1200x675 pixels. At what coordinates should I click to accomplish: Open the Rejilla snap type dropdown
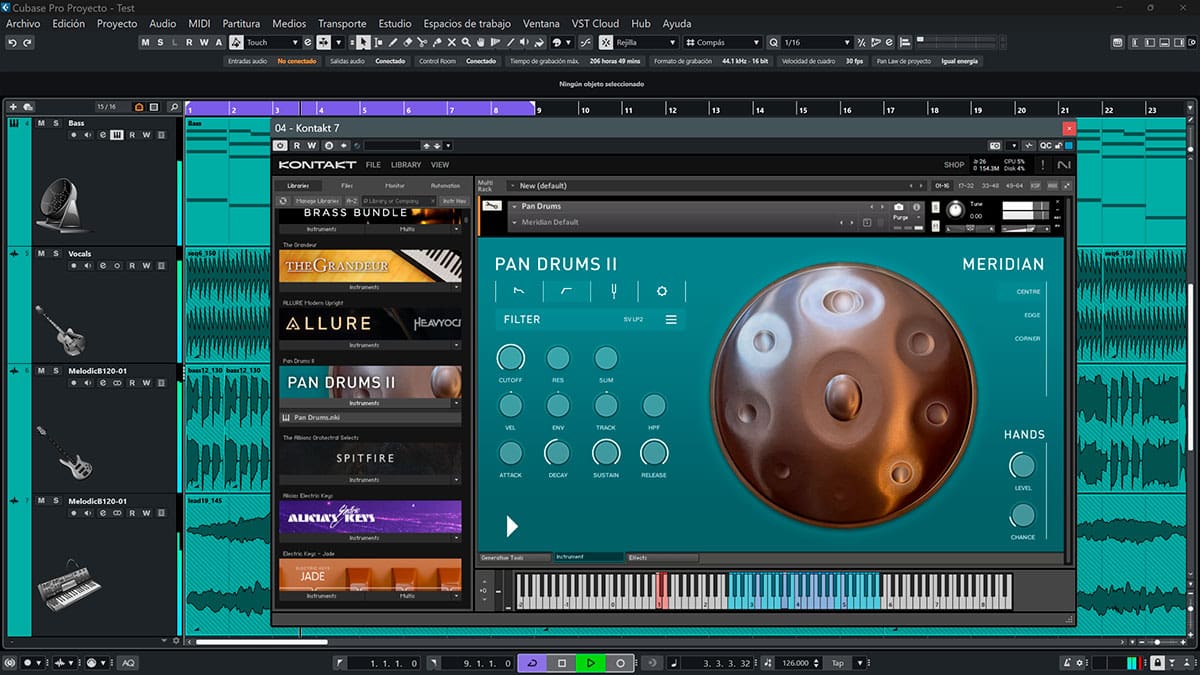tap(647, 43)
